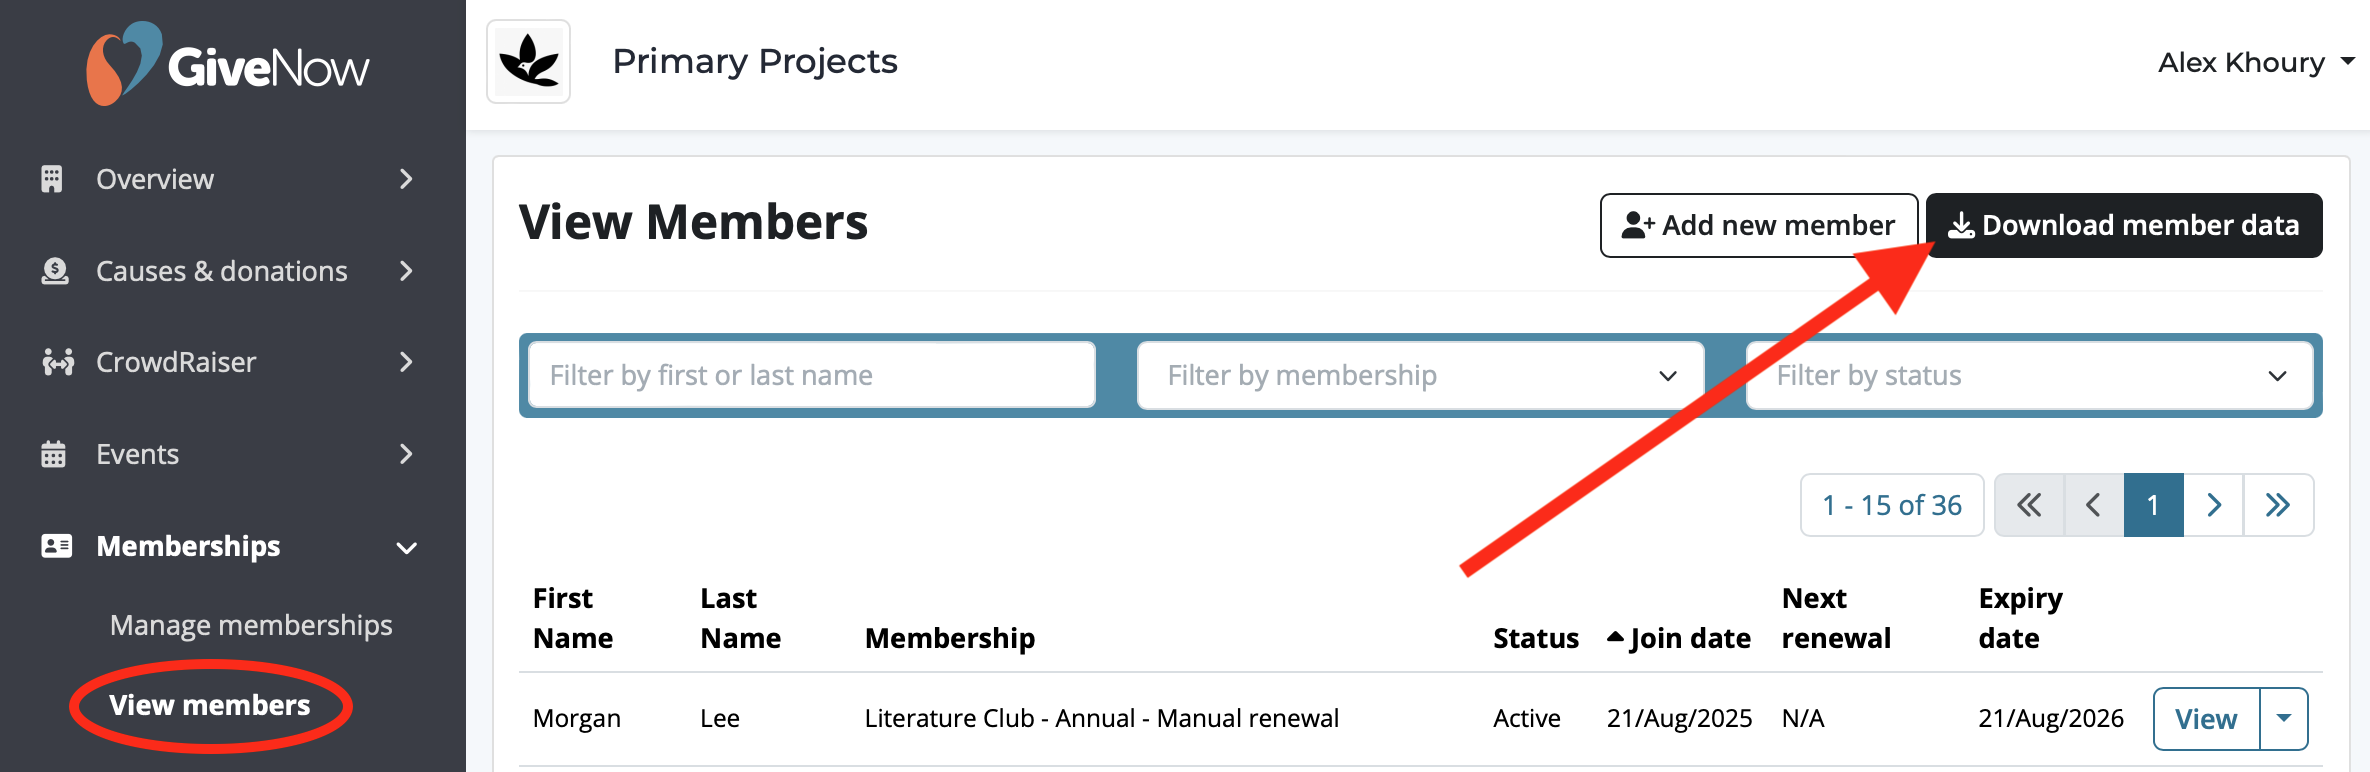The height and width of the screenshot is (772, 2370).
Task: Click the Add new member button
Action: [1758, 225]
